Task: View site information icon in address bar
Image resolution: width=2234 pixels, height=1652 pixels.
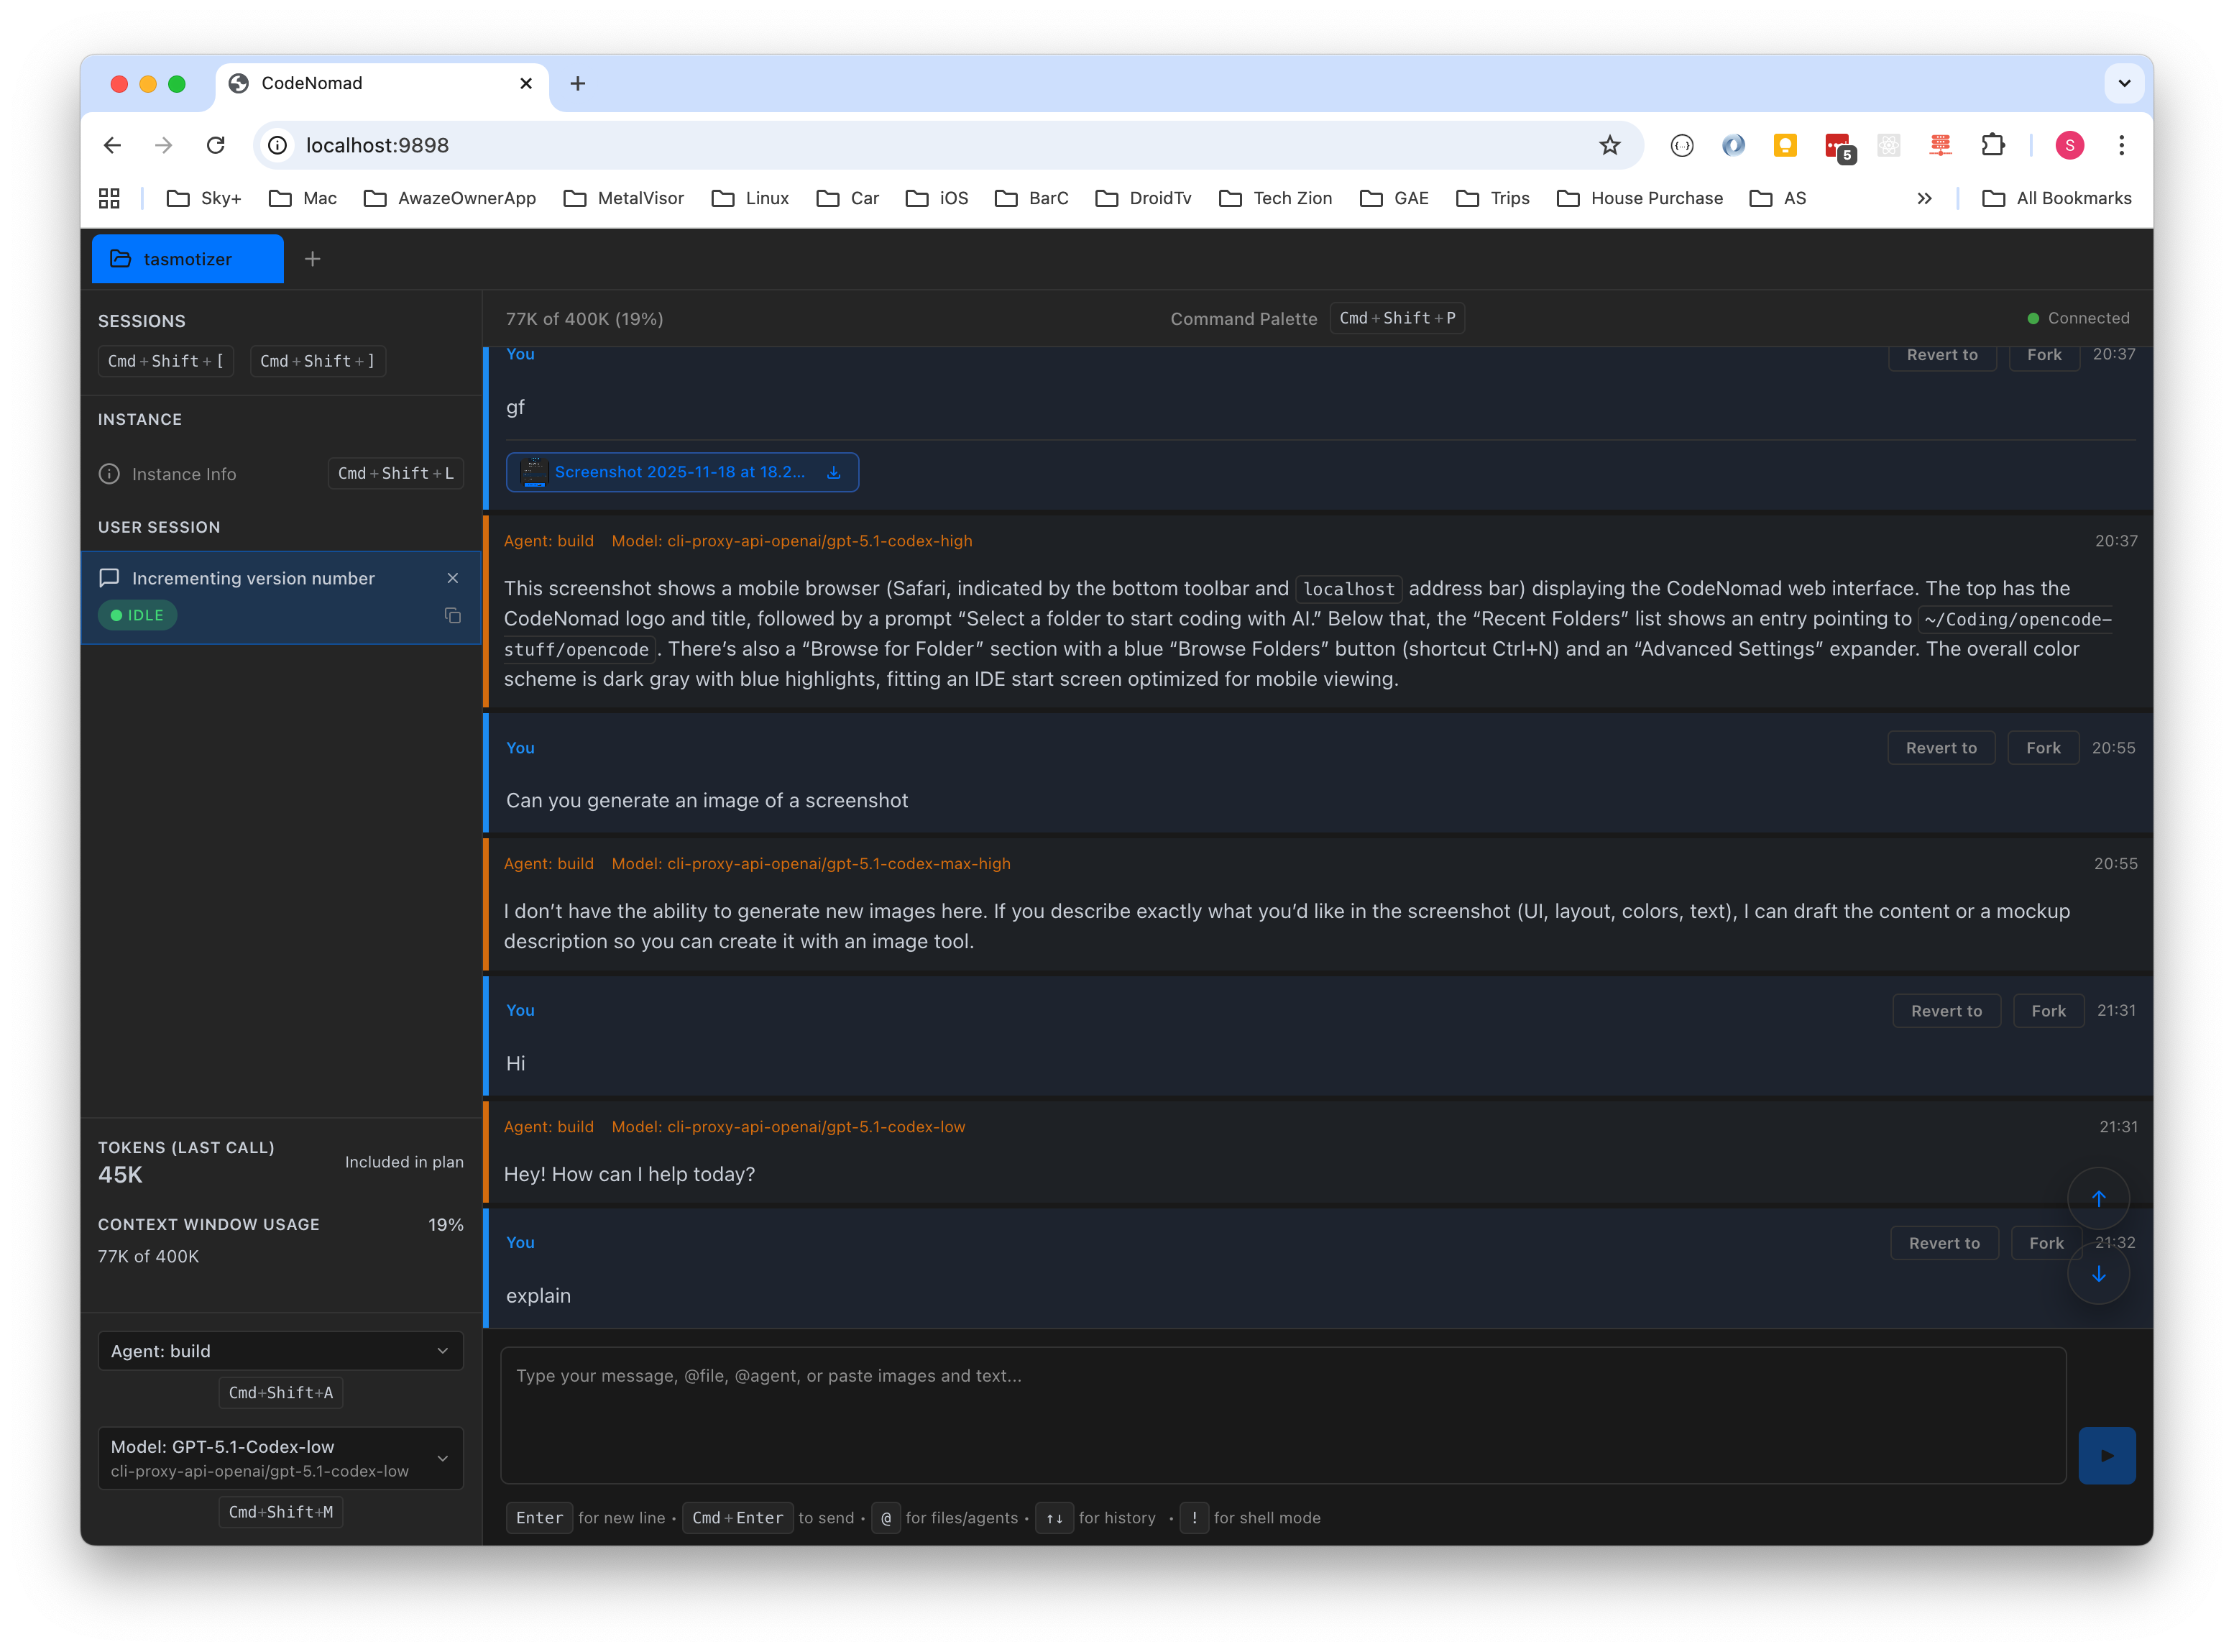Action: 278,145
